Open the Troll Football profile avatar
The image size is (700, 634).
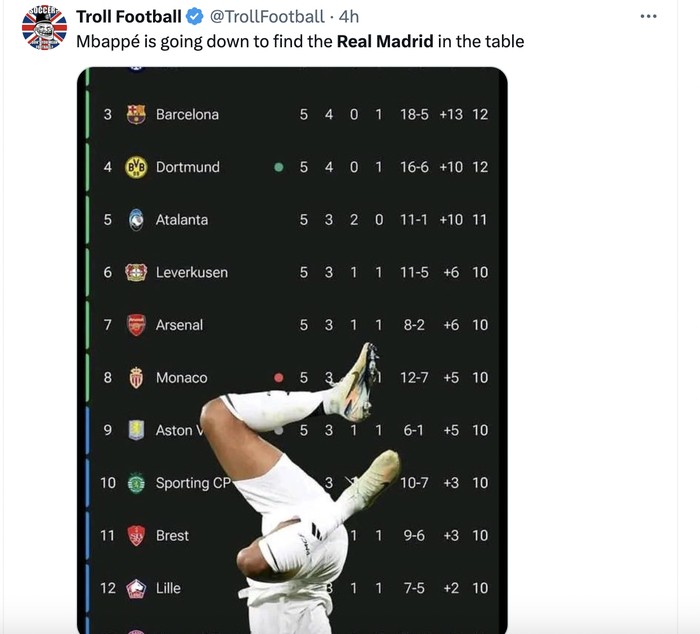(x=44, y=28)
